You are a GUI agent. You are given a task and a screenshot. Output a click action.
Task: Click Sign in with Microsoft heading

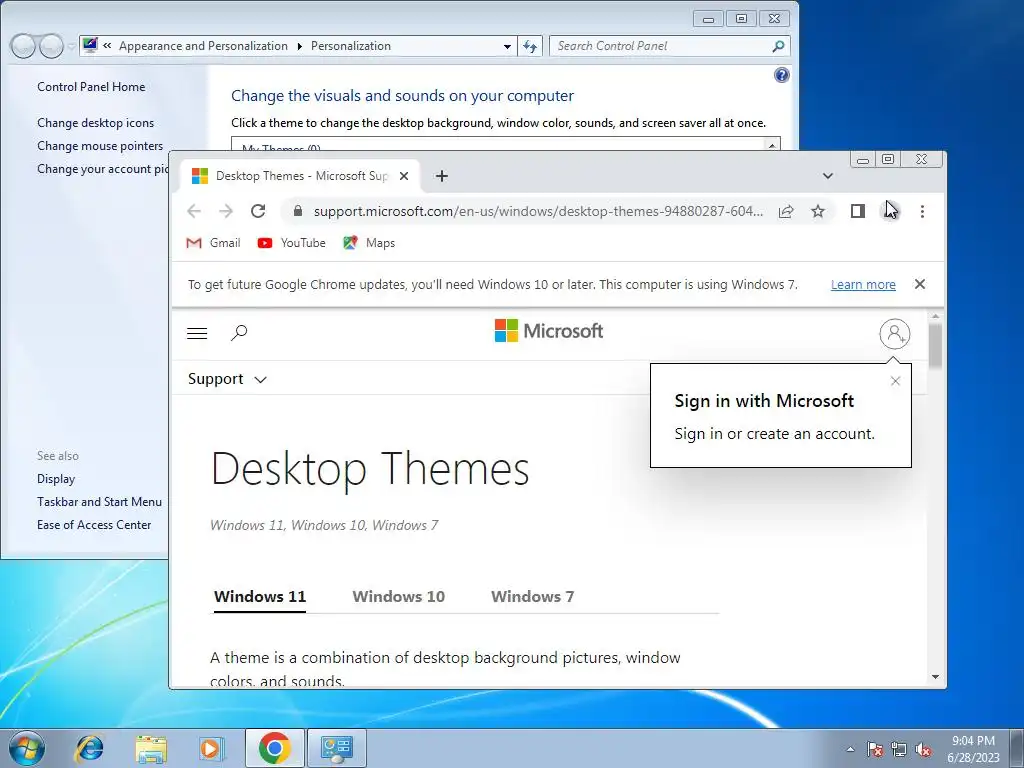pyautogui.click(x=764, y=400)
